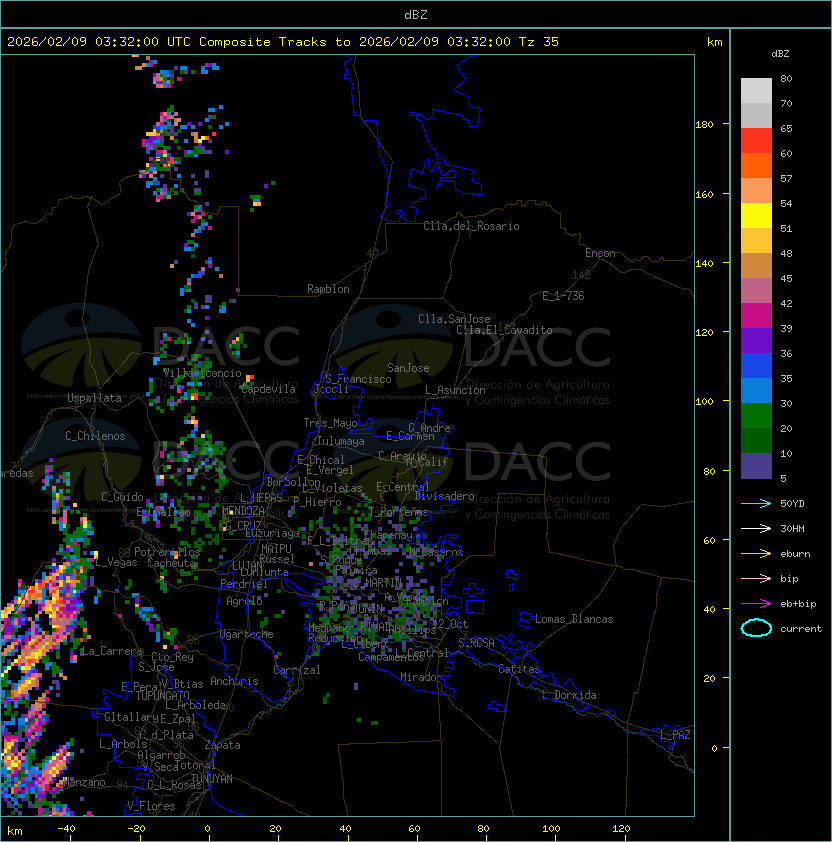Select the purple 36 dBZ color swatch
832x842 pixels.
point(756,340)
